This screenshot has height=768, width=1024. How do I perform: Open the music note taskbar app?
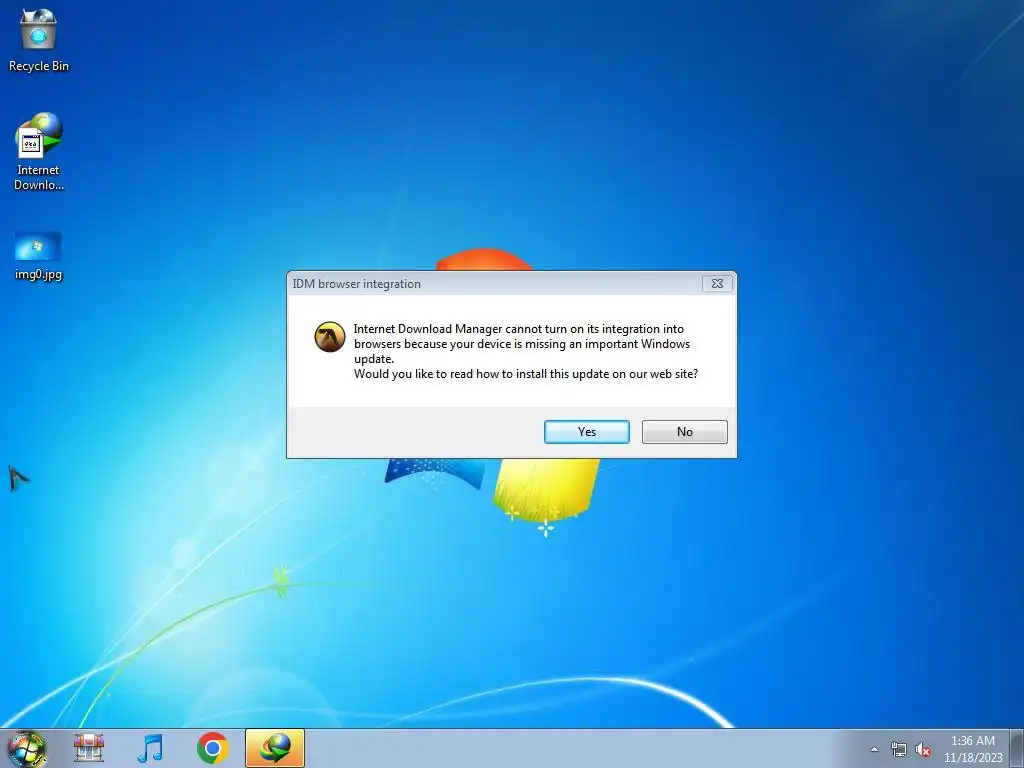(x=150, y=748)
